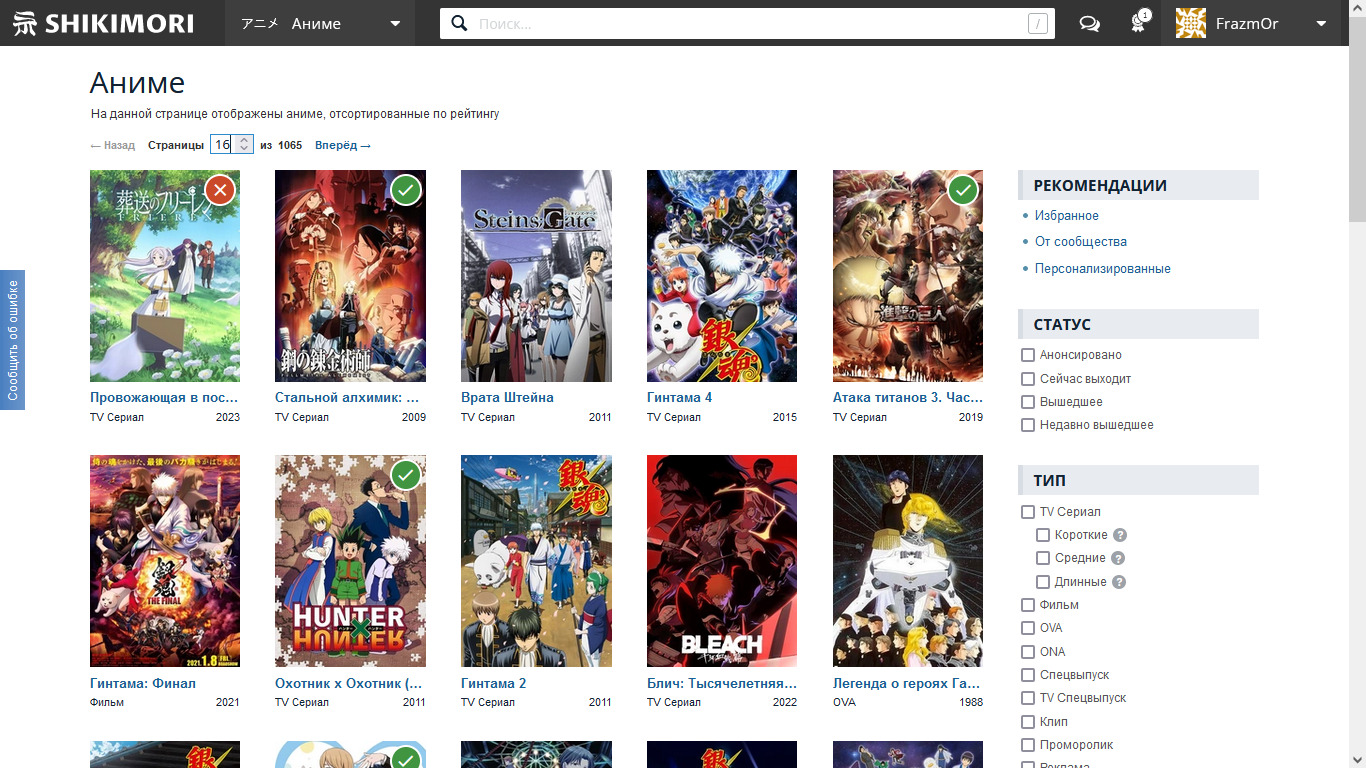Go to next page via Вперёд
The height and width of the screenshot is (768, 1366).
[343, 146]
